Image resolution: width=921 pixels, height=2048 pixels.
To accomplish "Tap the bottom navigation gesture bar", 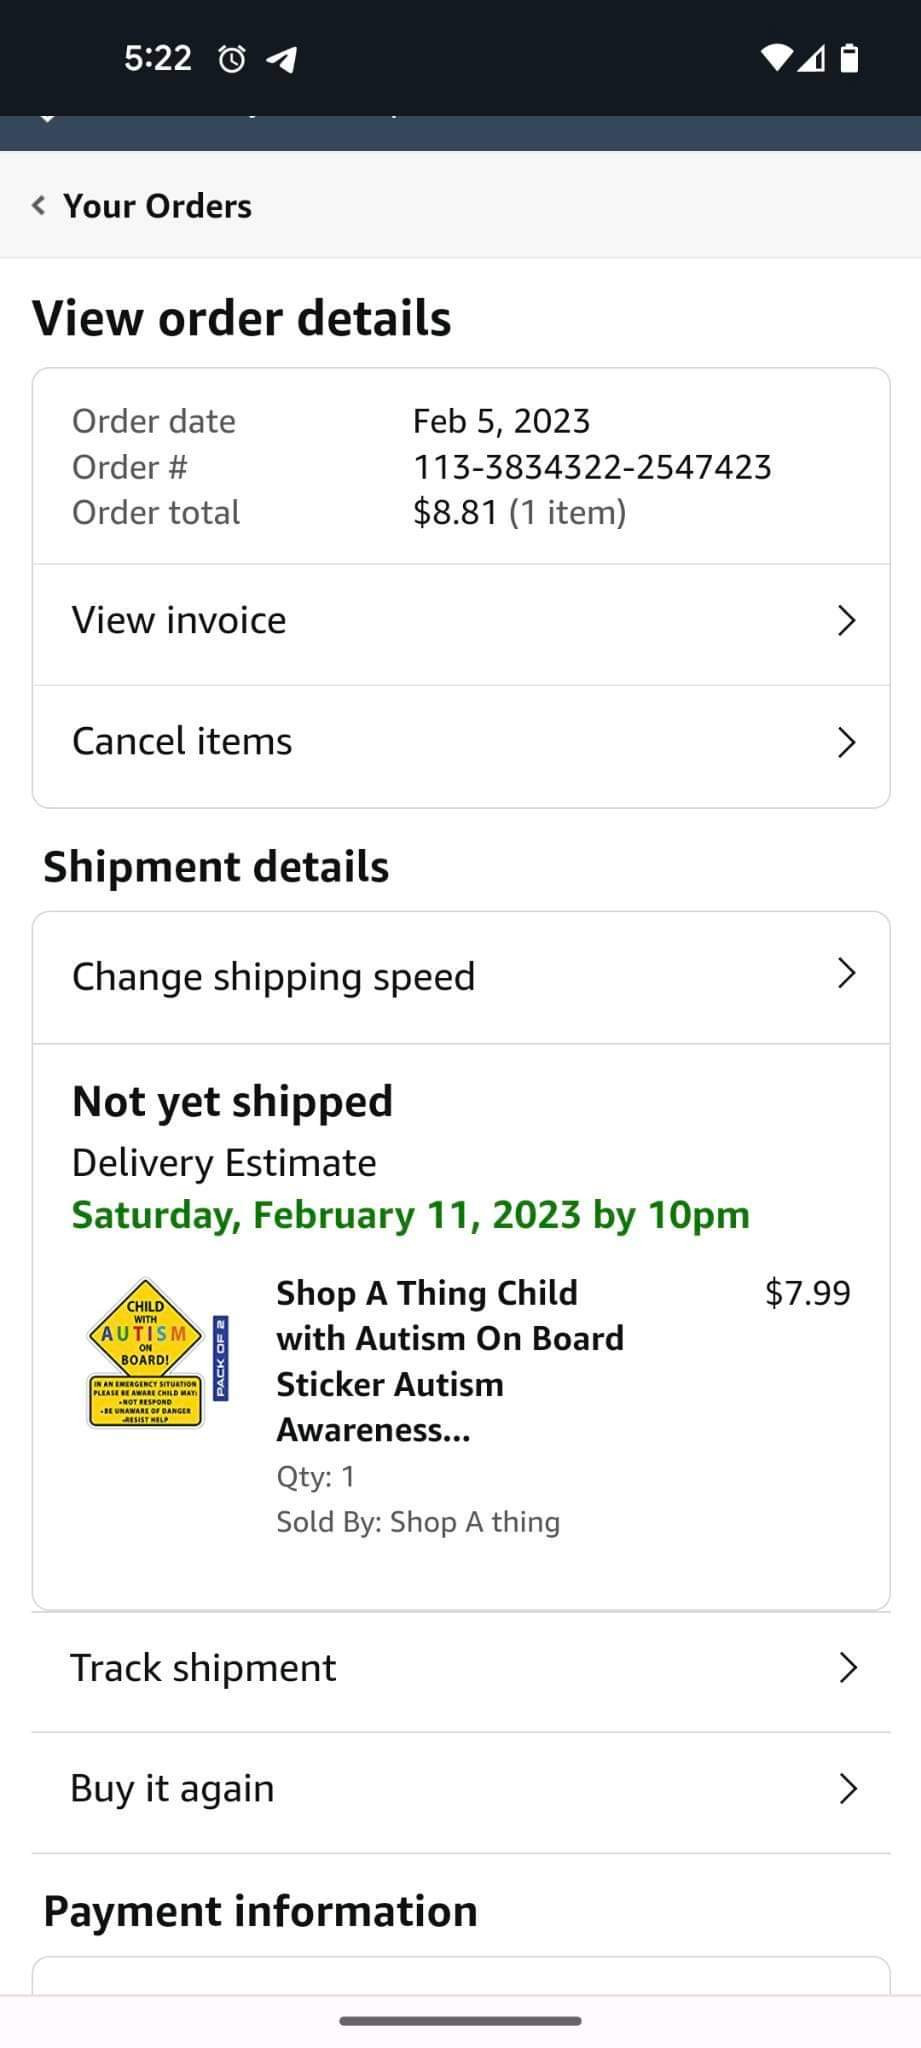I will (460, 2021).
